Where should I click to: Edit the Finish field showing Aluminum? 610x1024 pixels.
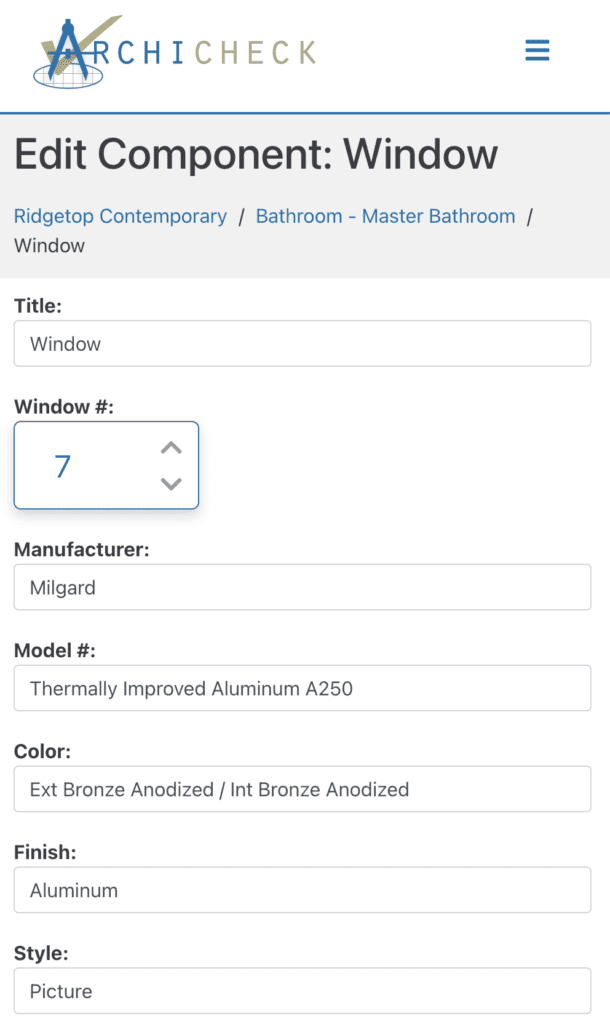click(x=302, y=890)
